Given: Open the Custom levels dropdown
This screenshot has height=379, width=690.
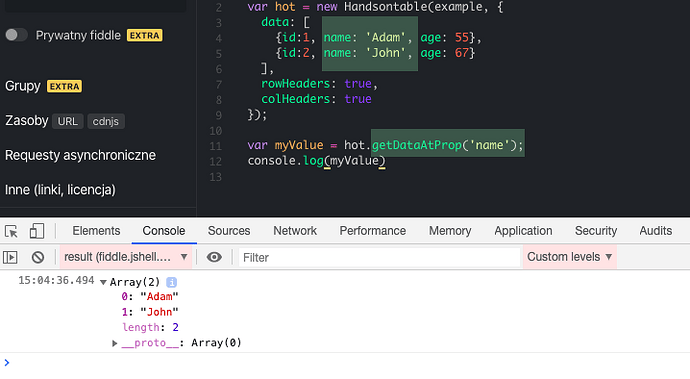Looking at the screenshot, I should tap(569, 257).
